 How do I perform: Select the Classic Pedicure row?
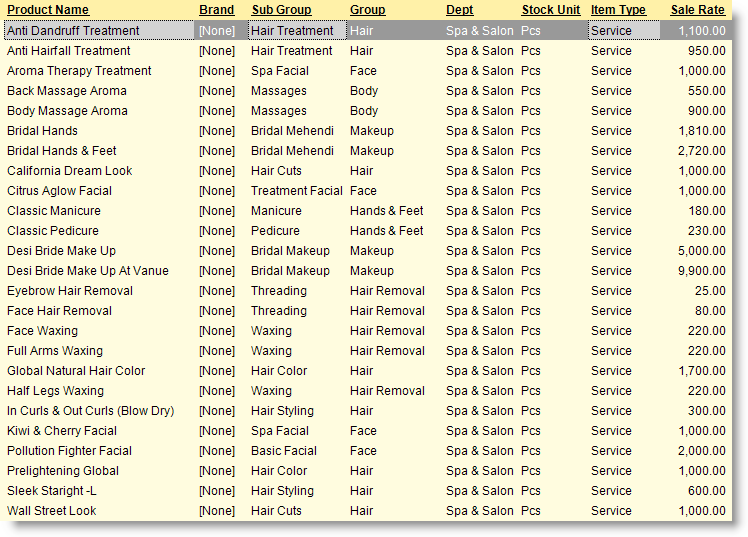coord(367,231)
